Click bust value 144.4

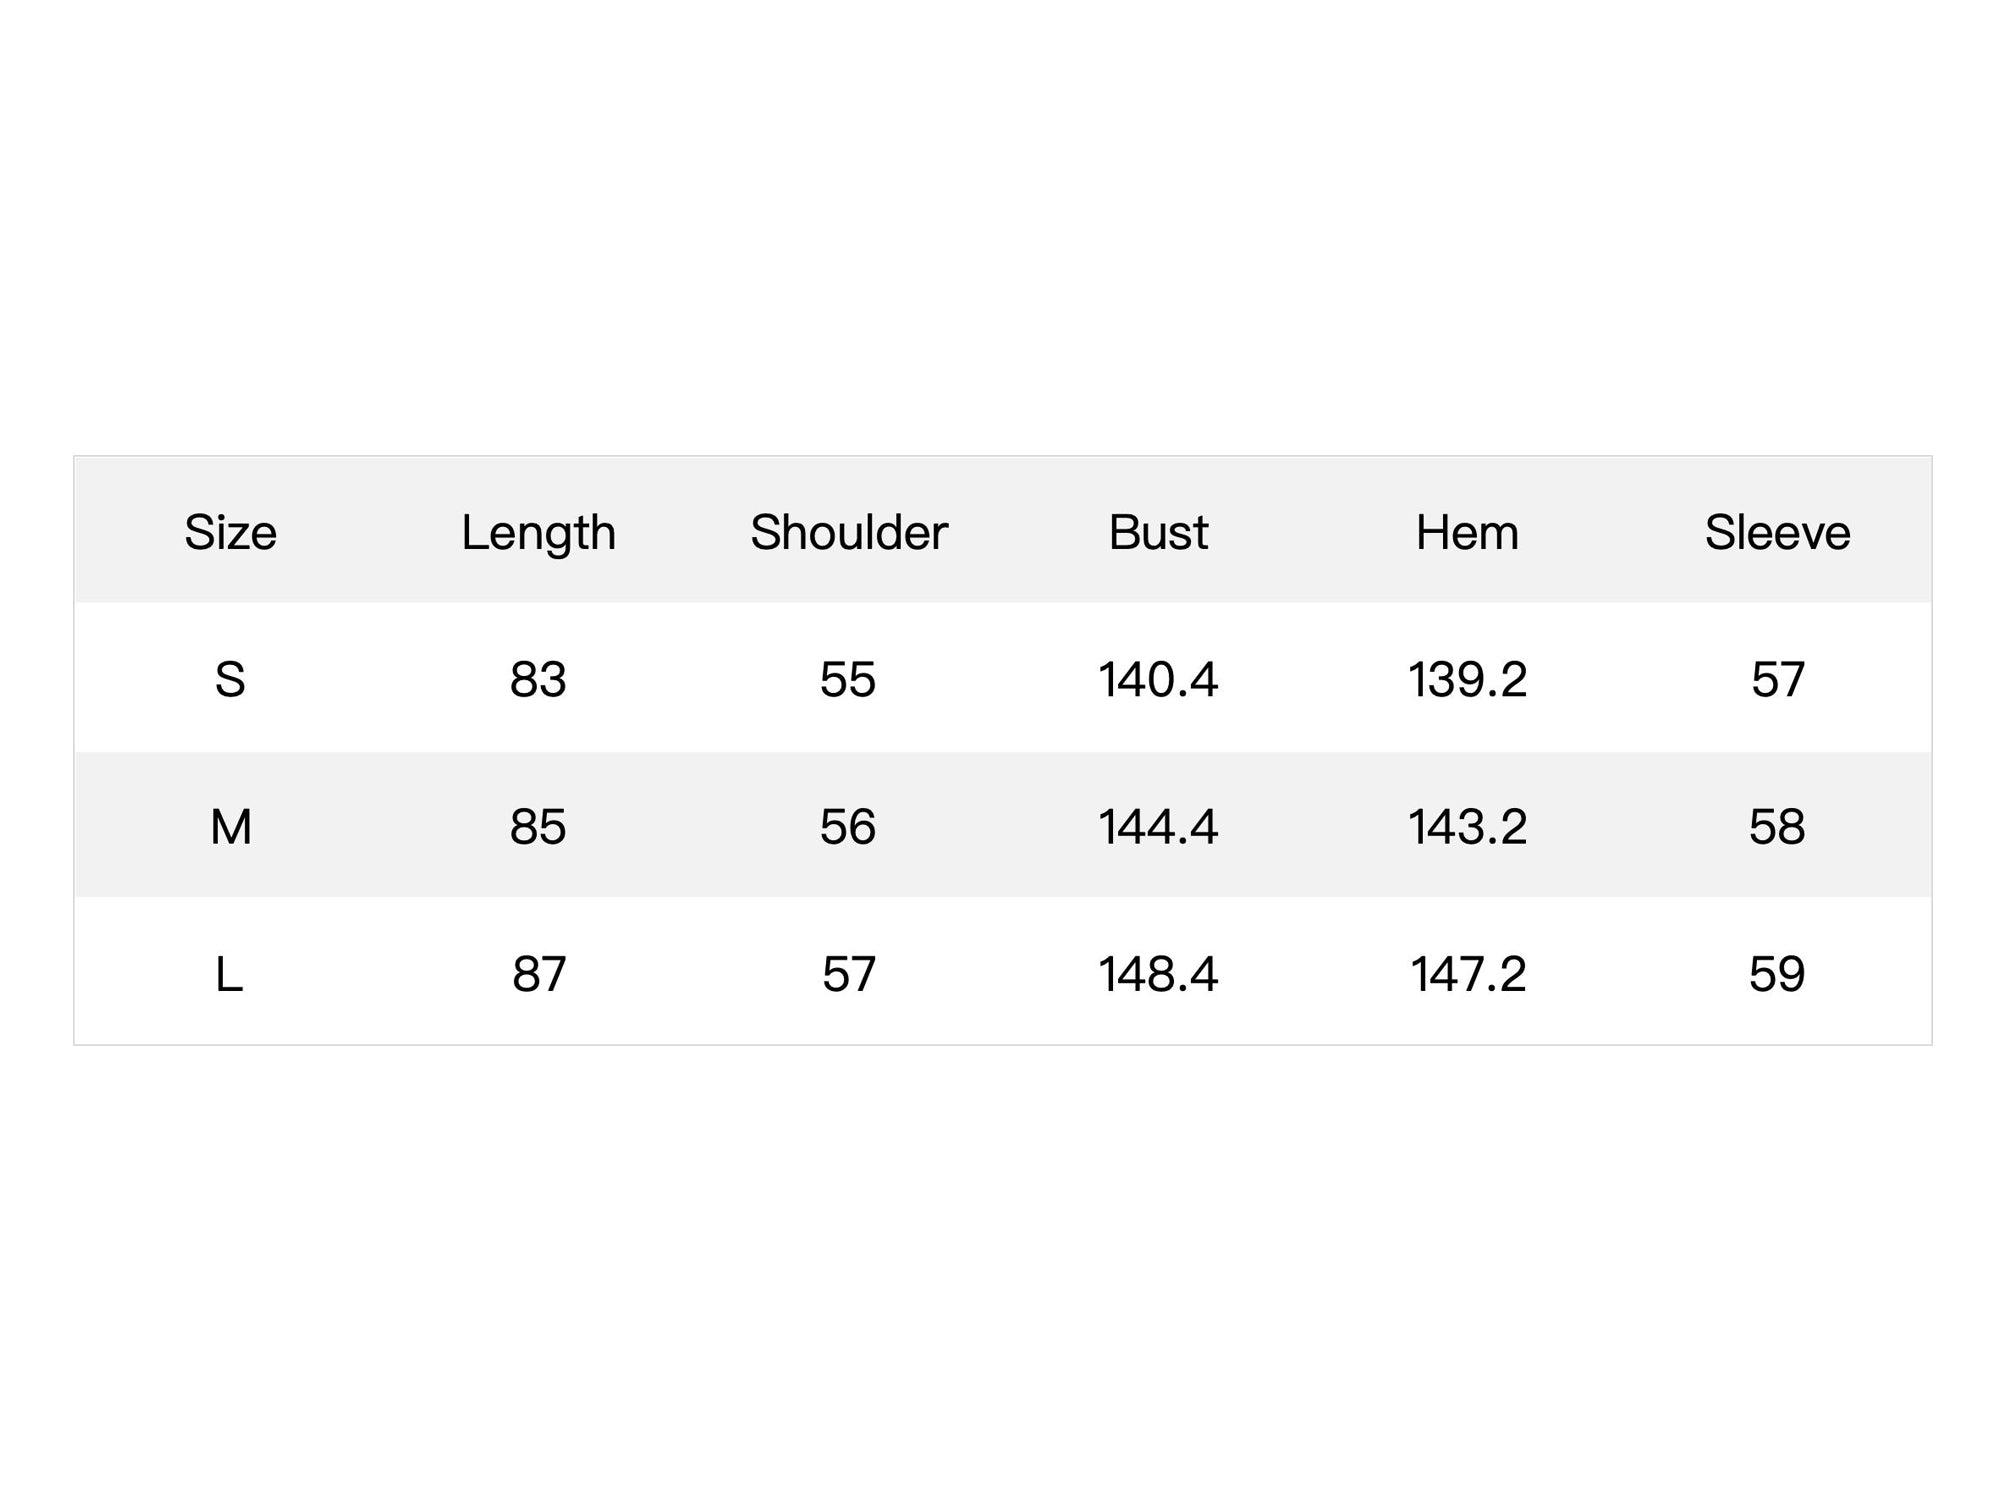click(x=1158, y=827)
